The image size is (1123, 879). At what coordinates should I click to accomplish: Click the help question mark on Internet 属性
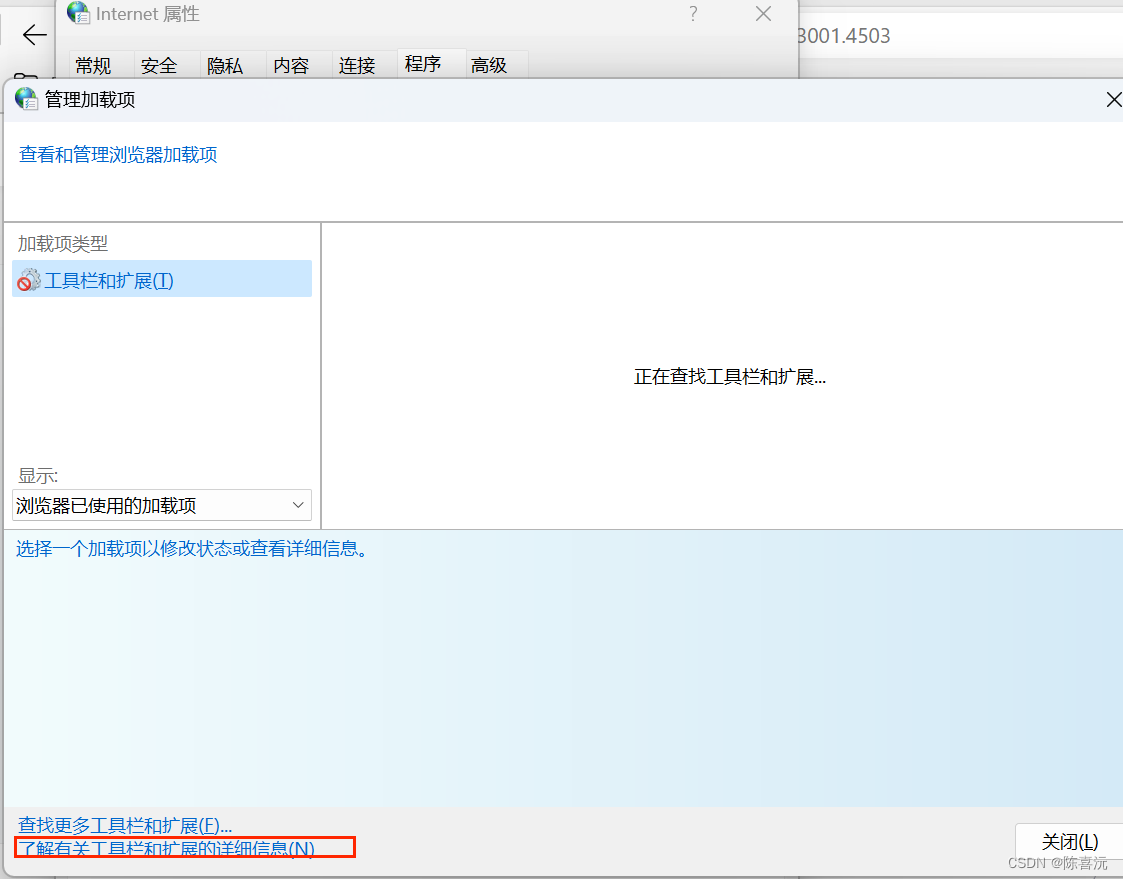point(692,14)
